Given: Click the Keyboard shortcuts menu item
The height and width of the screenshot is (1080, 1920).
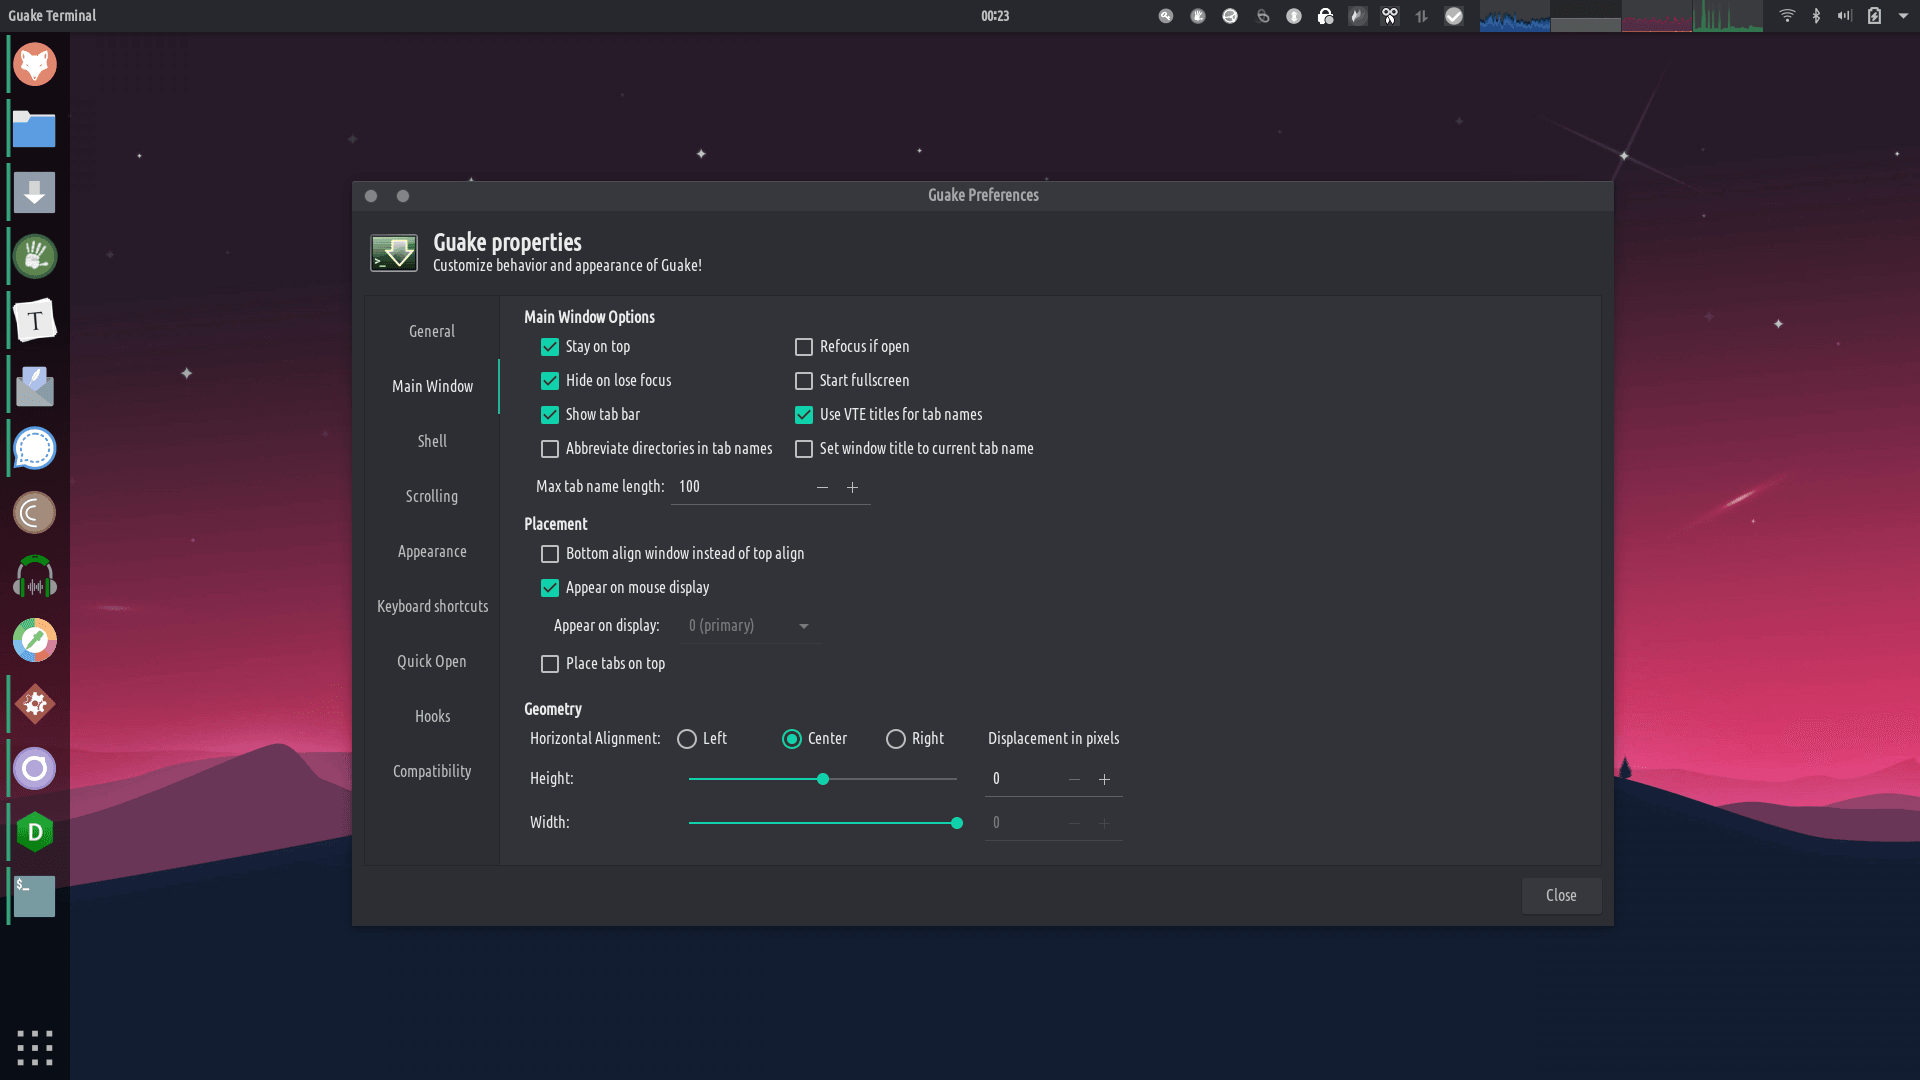Looking at the screenshot, I should click(431, 605).
